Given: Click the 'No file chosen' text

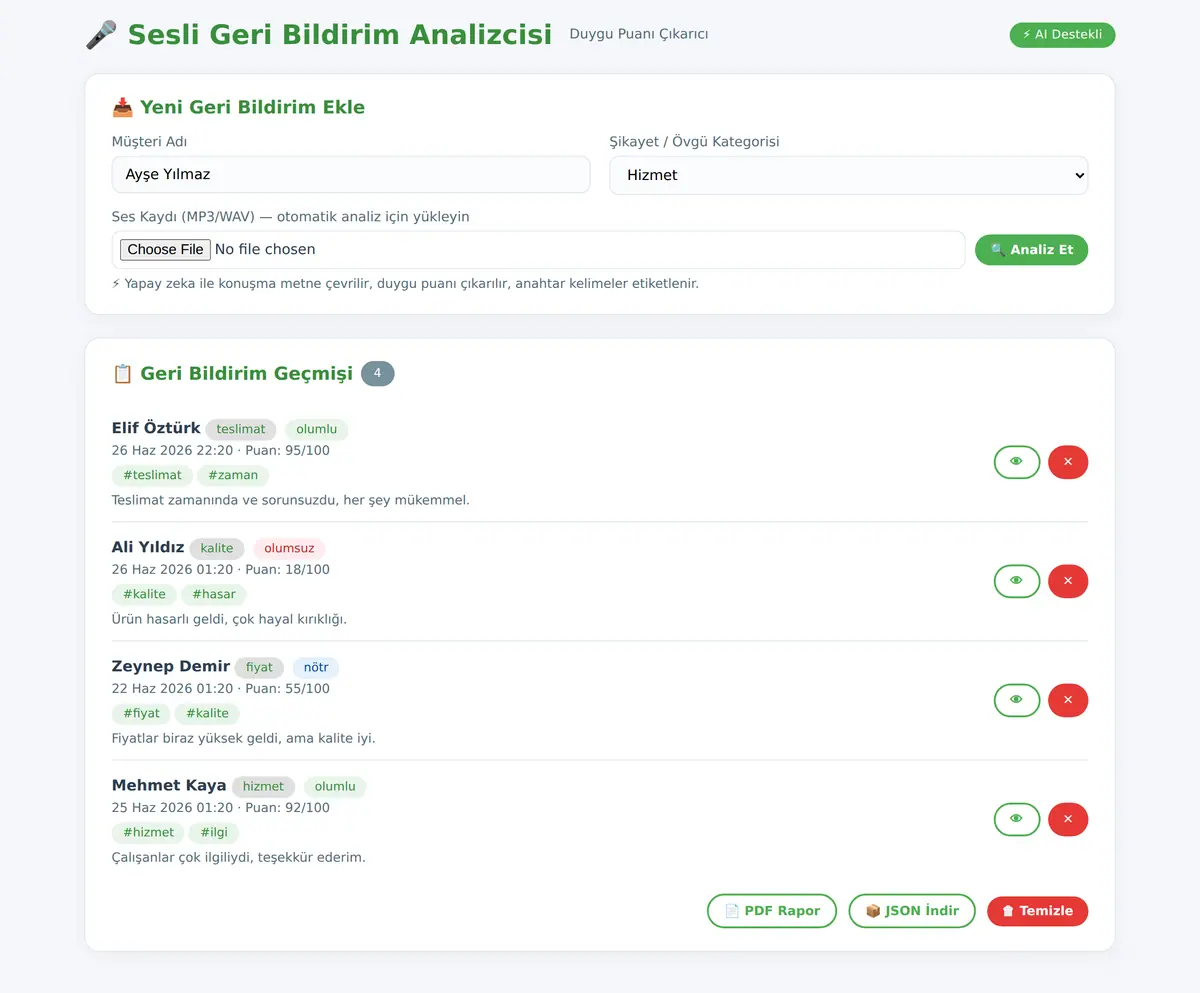Looking at the screenshot, I should (x=265, y=249).
